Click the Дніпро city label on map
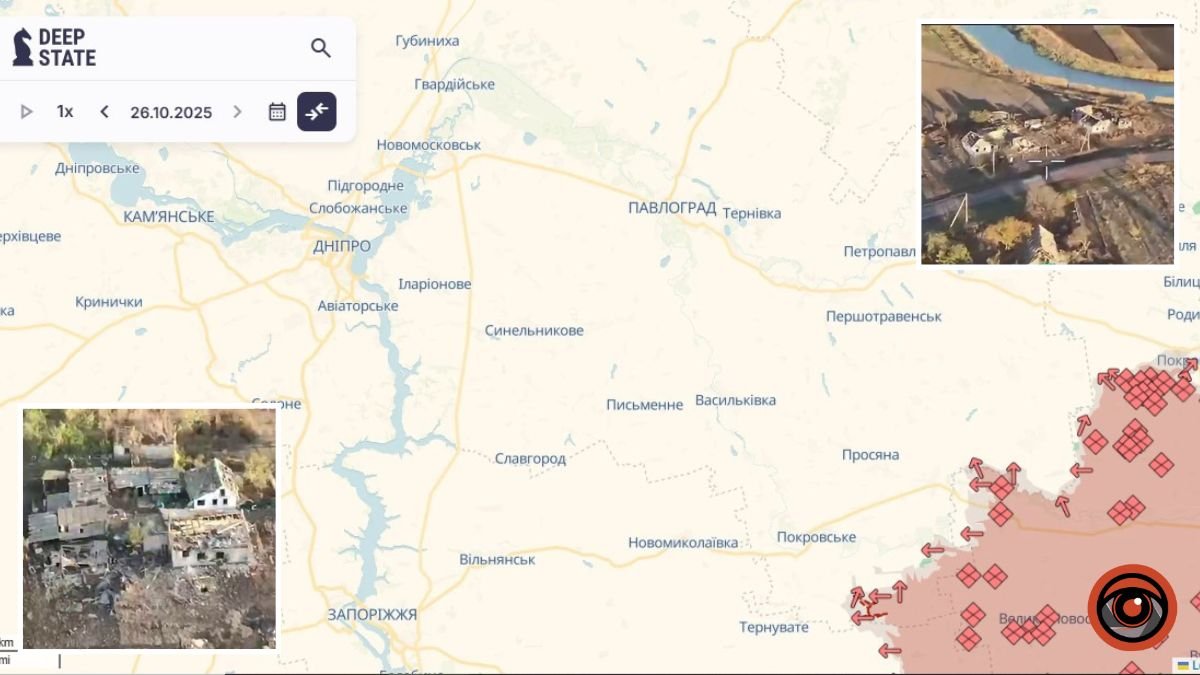 pyautogui.click(x=342, y=246)
